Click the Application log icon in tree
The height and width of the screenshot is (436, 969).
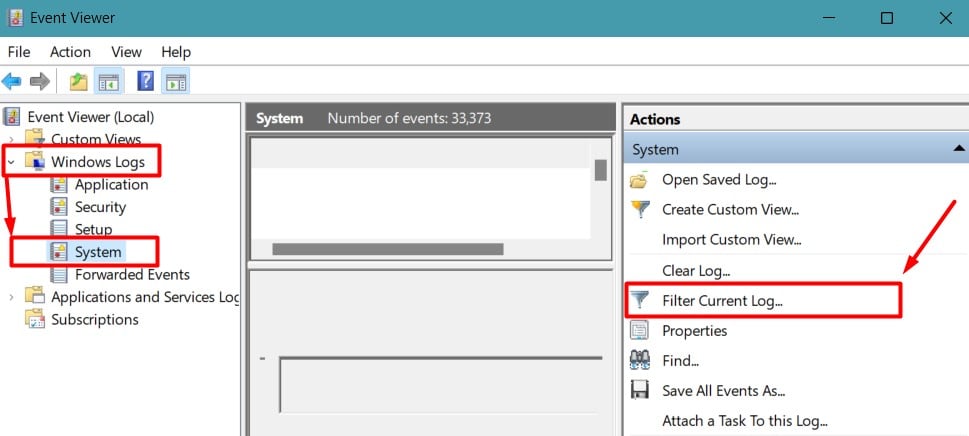click(x=59, y=185)
